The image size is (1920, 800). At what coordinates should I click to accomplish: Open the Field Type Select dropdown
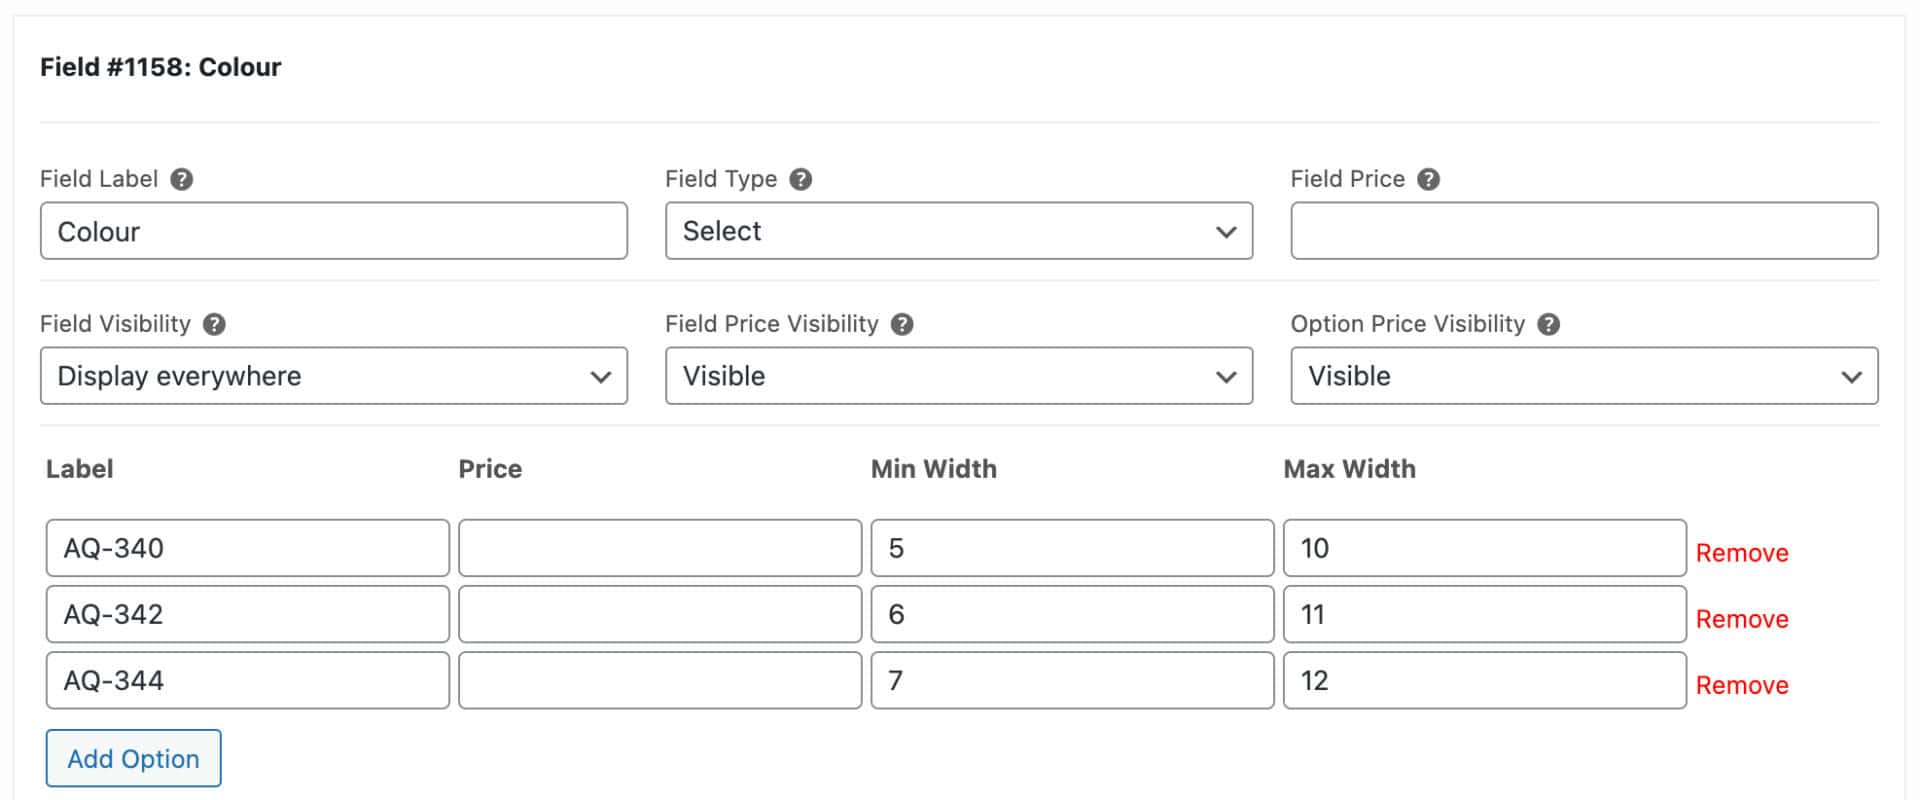point(958,231)
